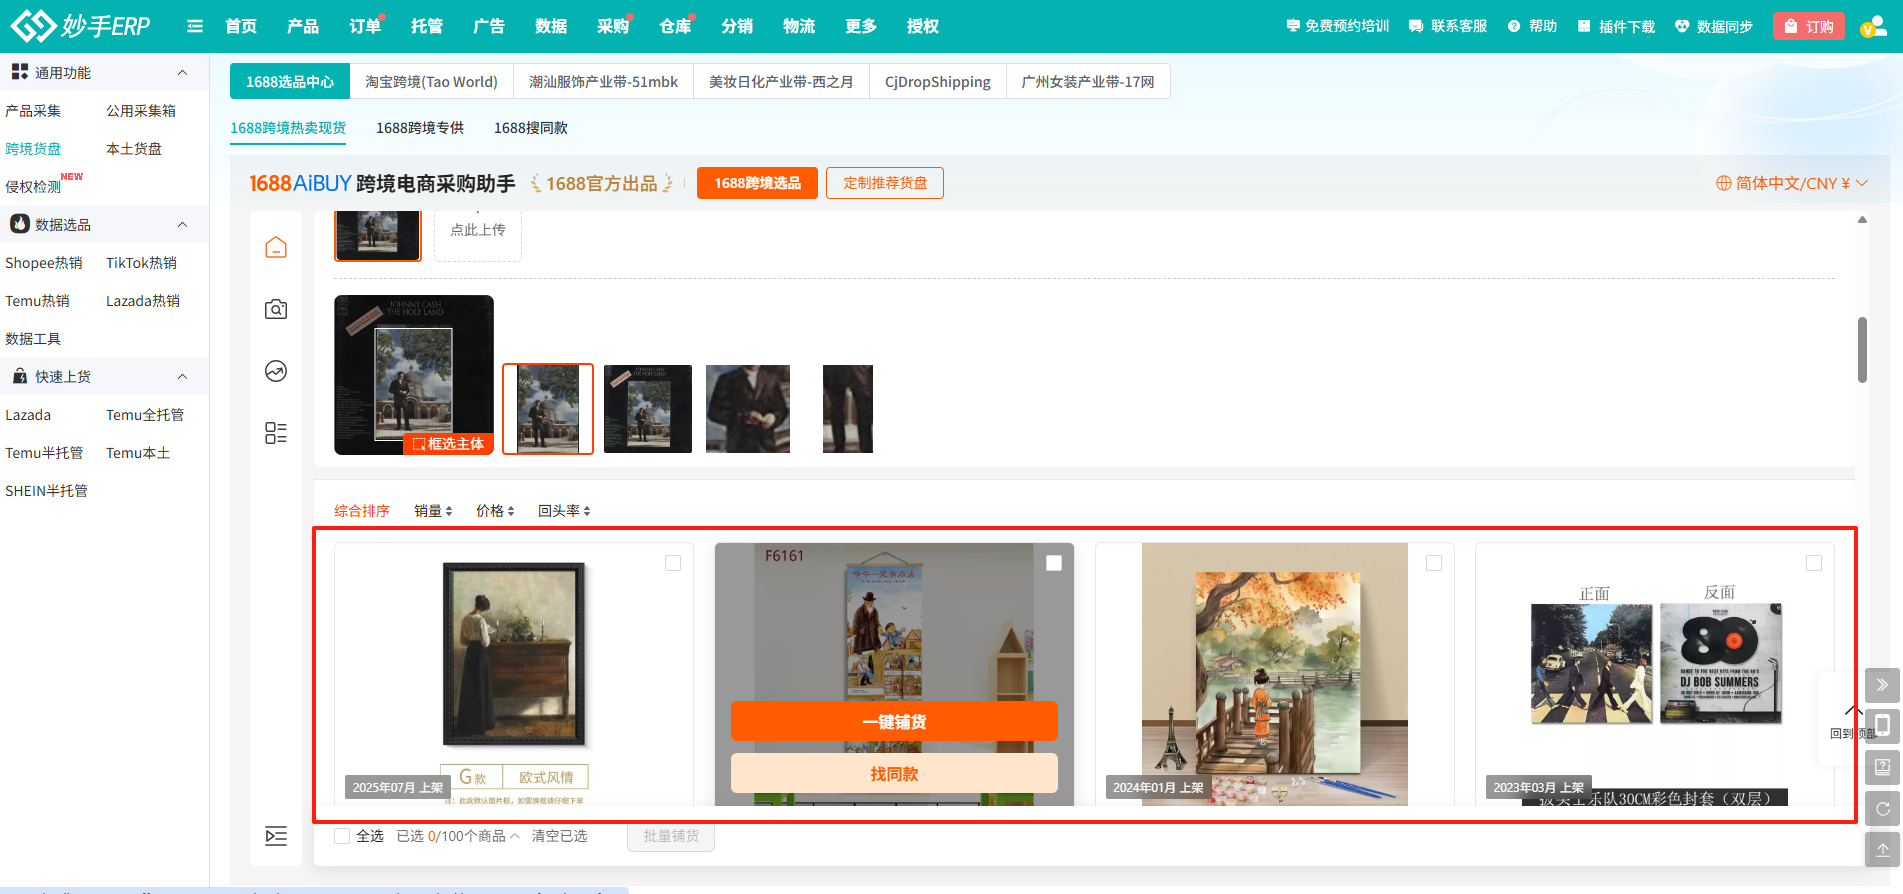
Task: Click the collapse sidebar icon at bottom left
Action: point(276,836)
